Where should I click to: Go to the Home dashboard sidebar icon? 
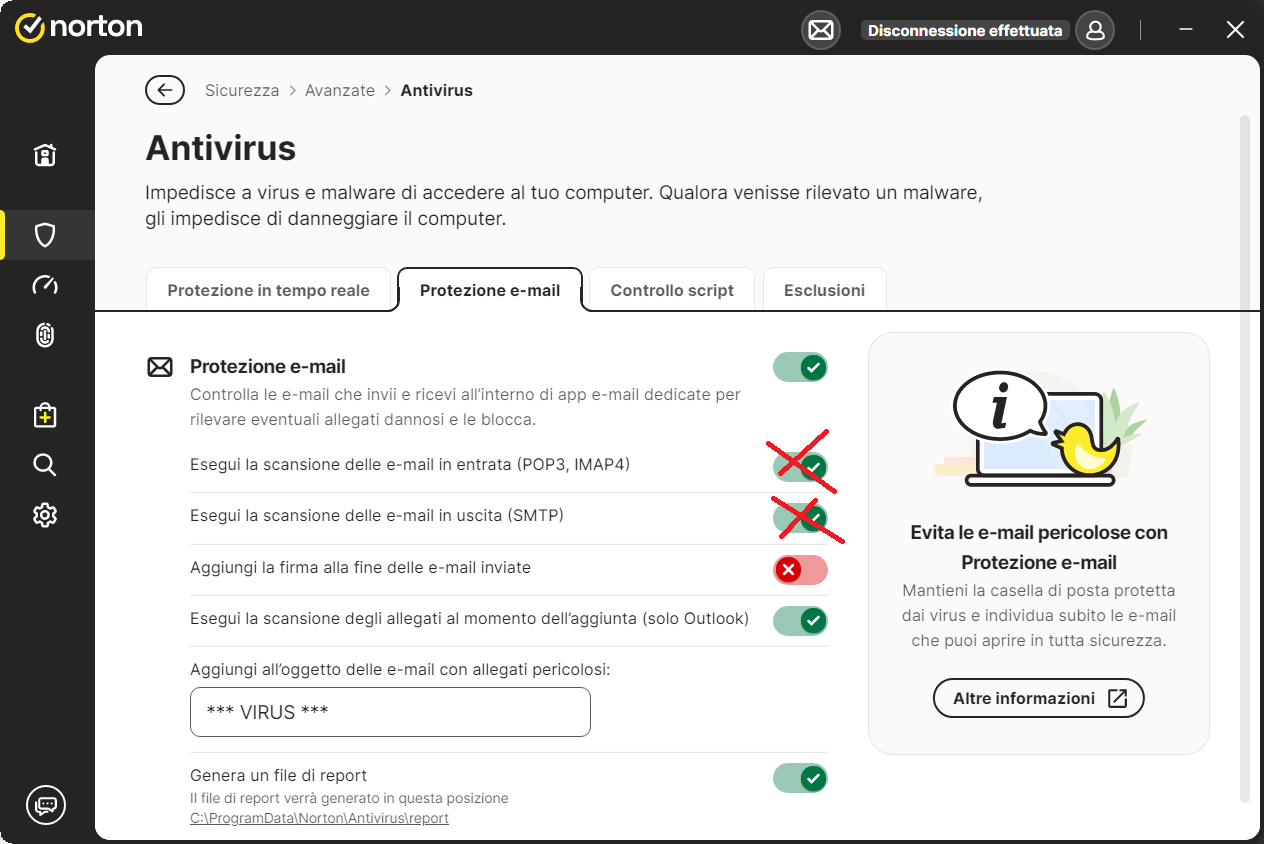point(45,155)
